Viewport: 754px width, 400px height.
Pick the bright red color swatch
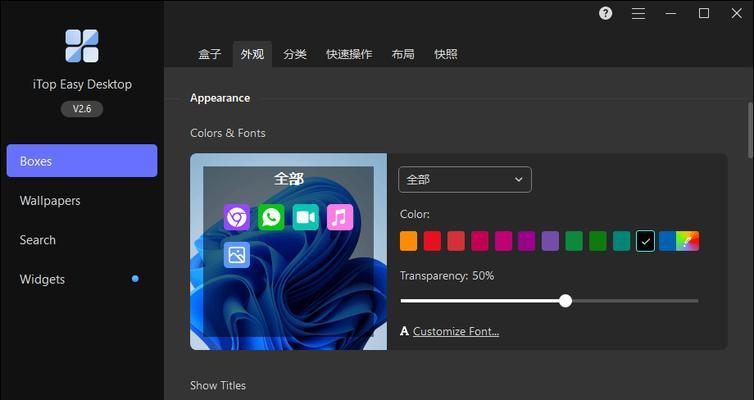click(432, 241)
